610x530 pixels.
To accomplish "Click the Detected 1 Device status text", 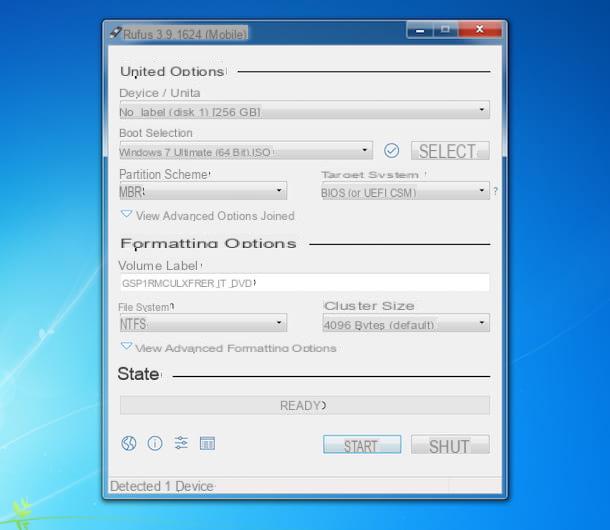I will [162, 486].
